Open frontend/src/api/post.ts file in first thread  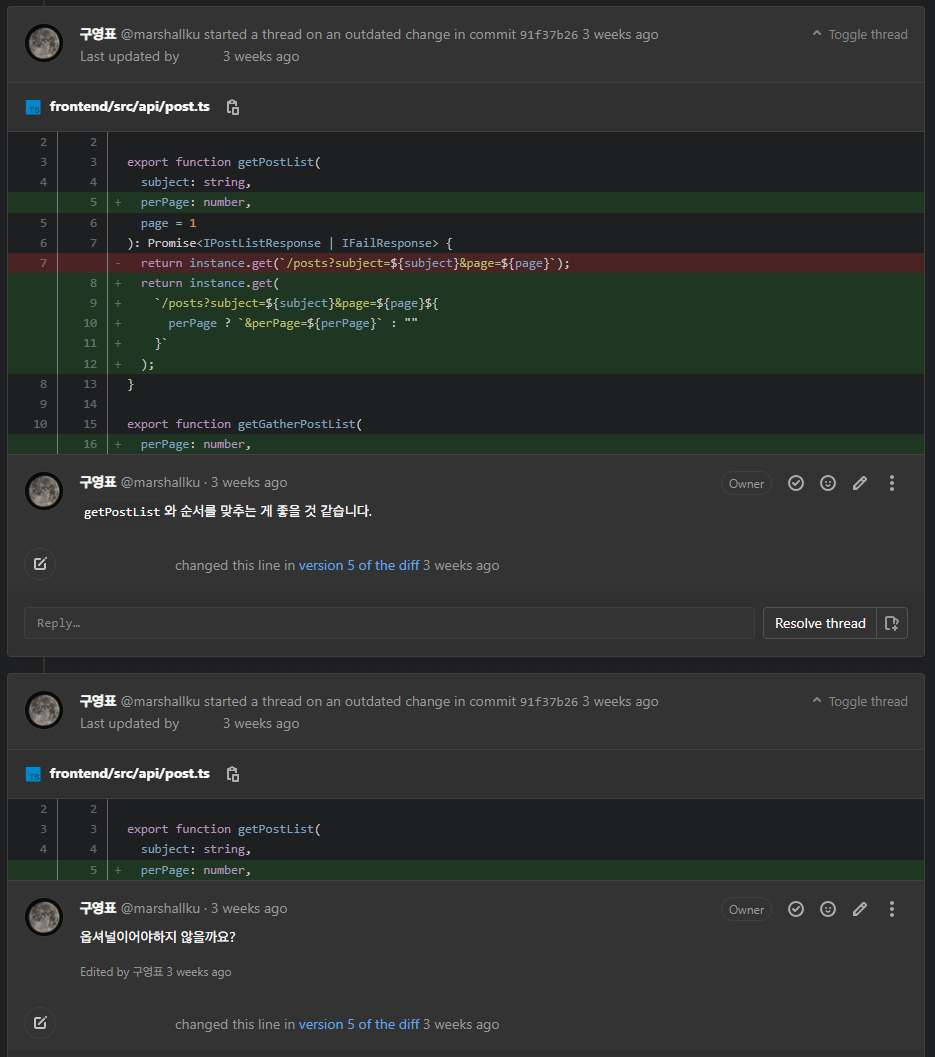pyautogui.click(x=130, y=107)
